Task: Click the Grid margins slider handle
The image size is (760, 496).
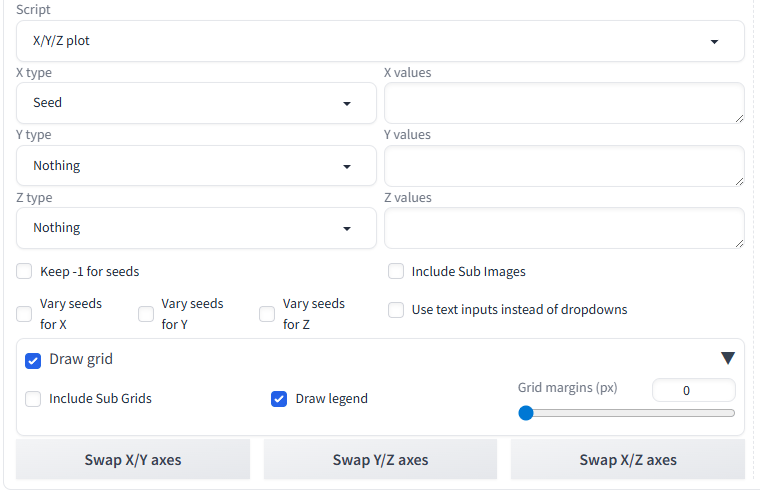Action: pyautogui.click(x=526, y=413)
